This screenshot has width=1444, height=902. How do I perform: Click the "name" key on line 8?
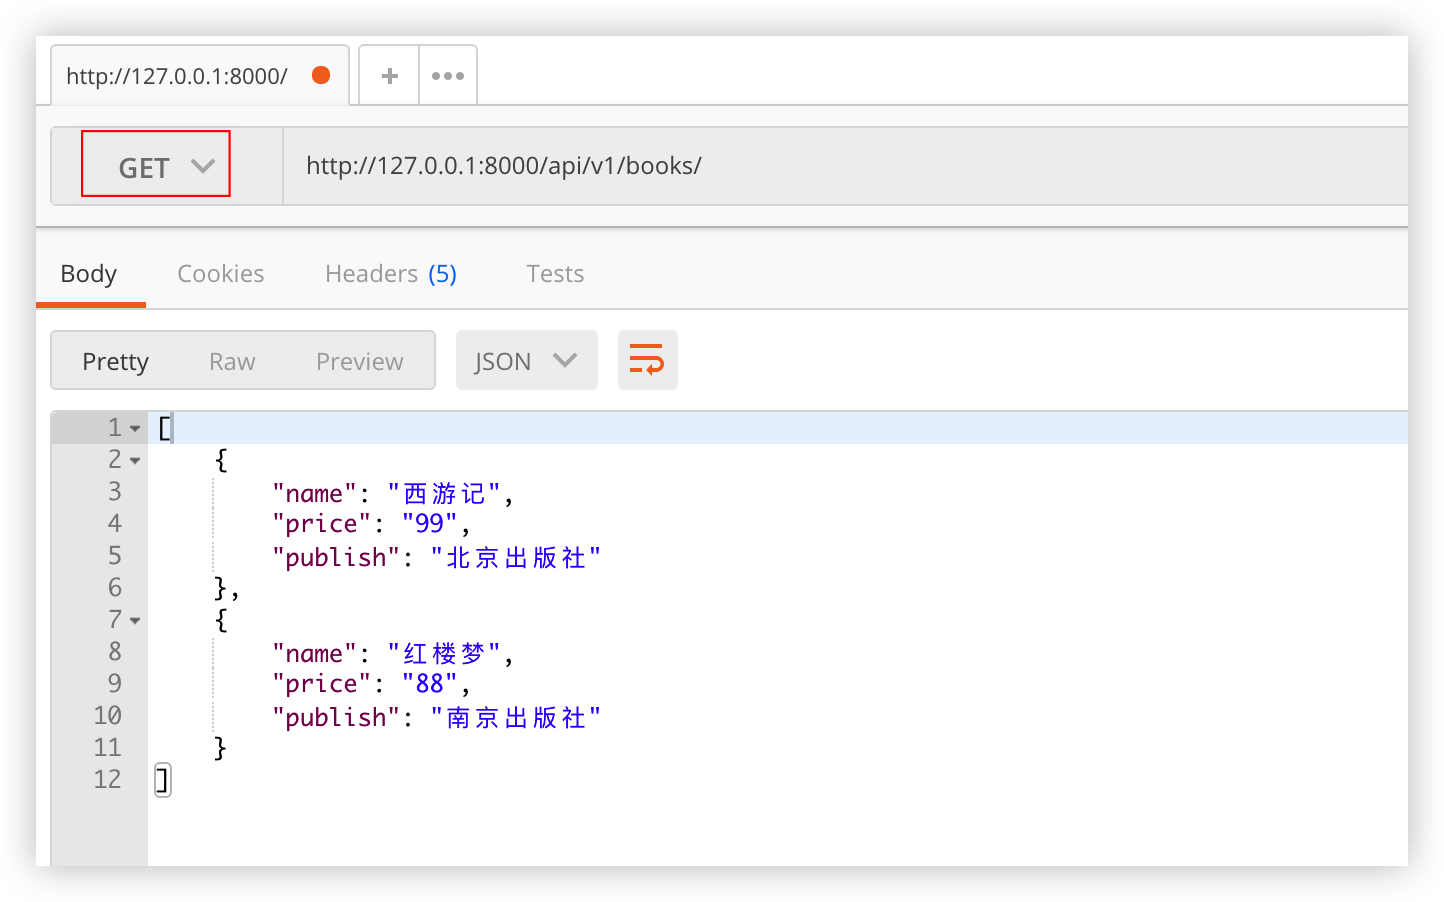point(314,653)
